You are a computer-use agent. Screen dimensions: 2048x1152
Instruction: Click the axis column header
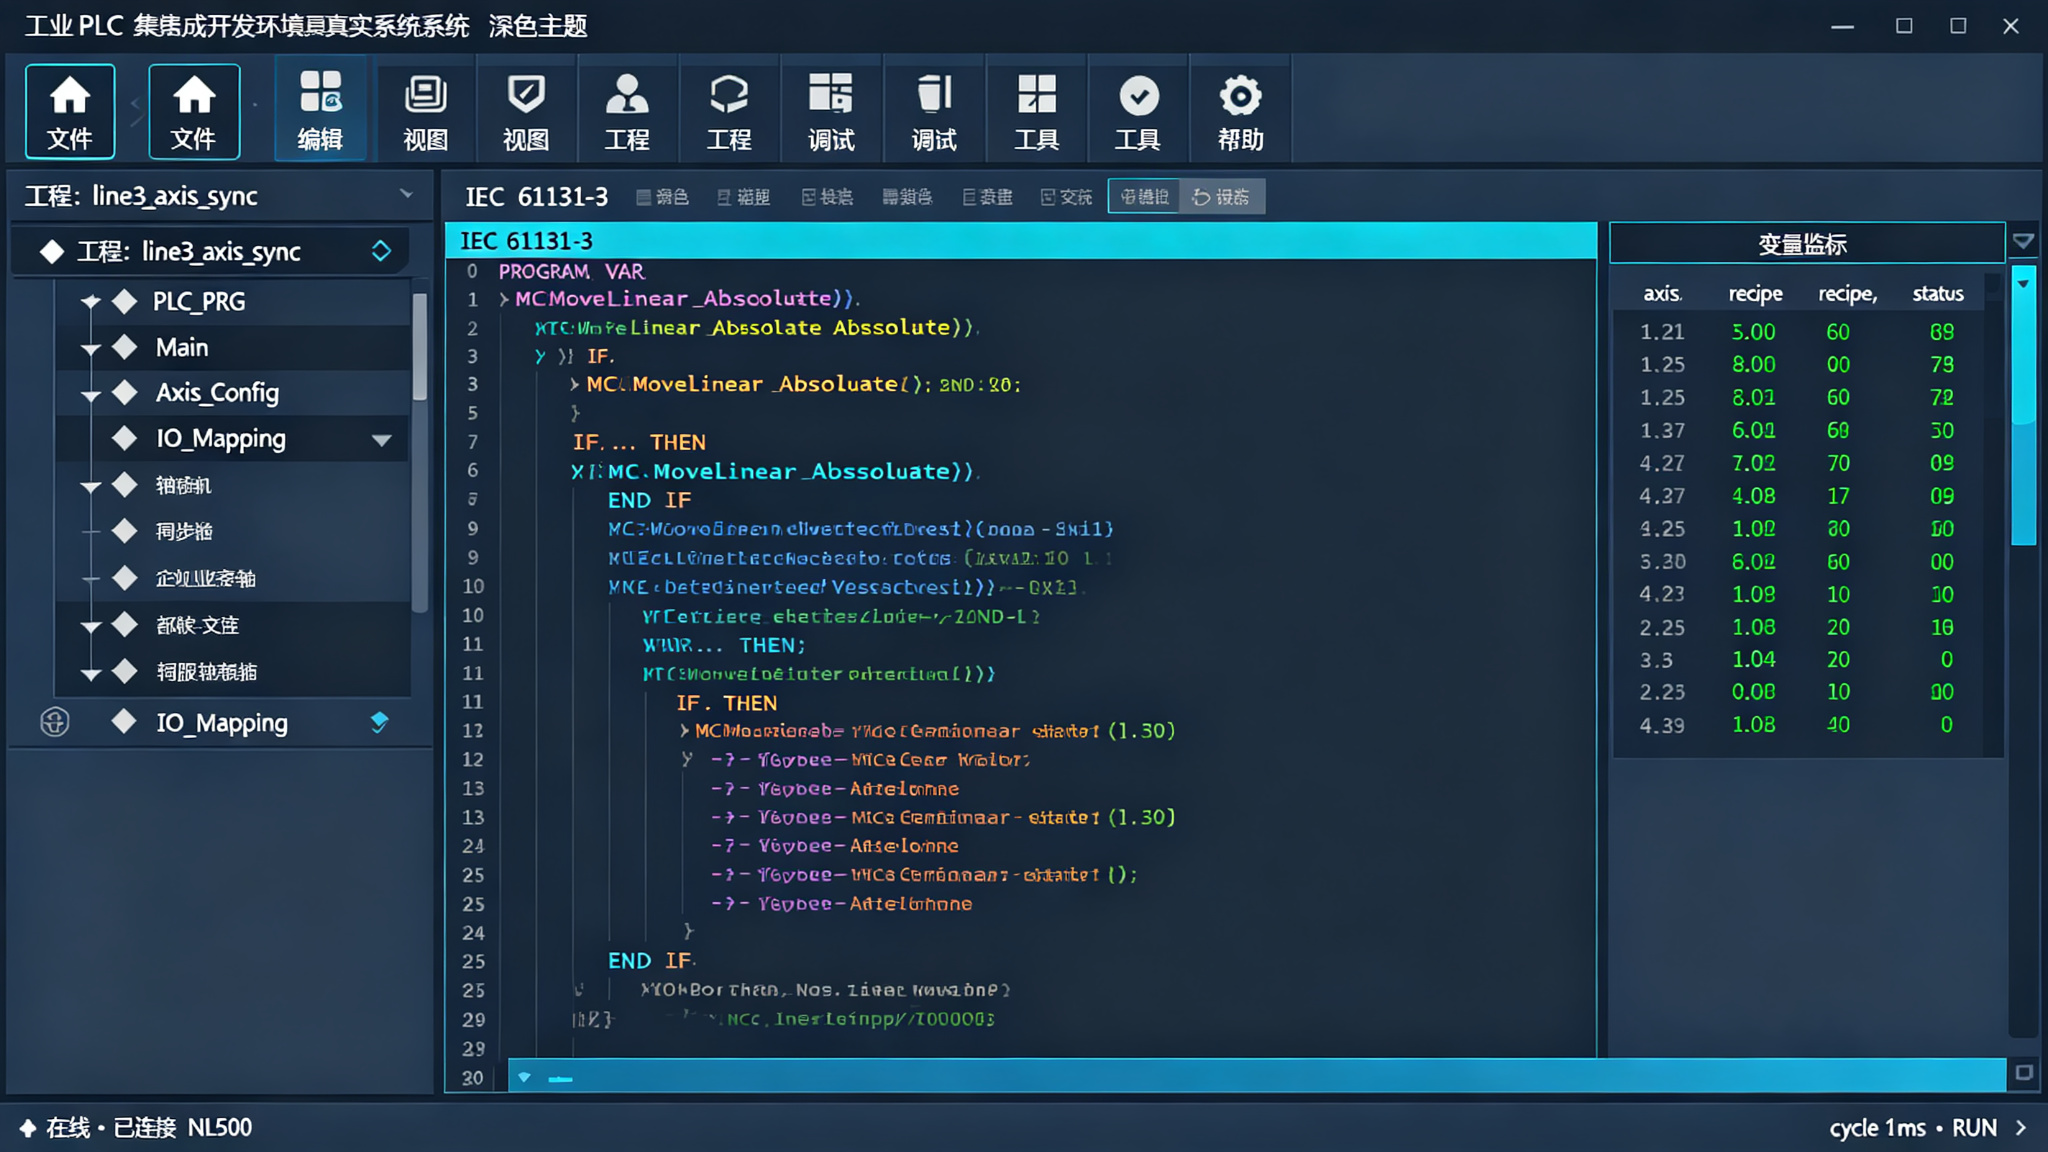pos(1662,294)
